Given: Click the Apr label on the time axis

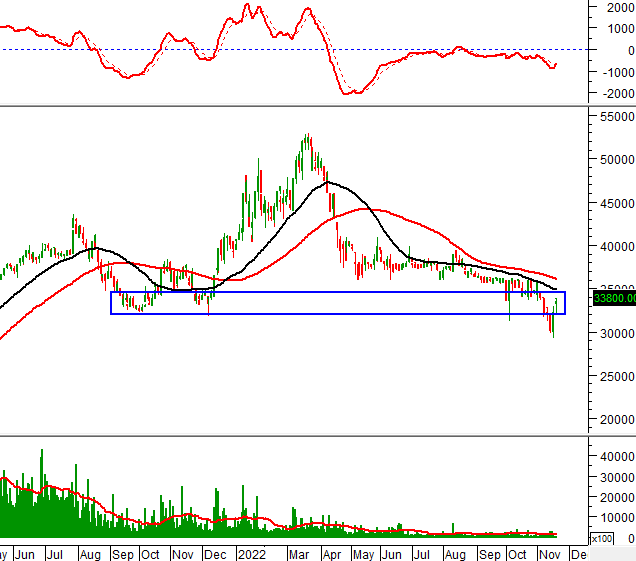Looking at the screenshot, I should tap(331, 552).
